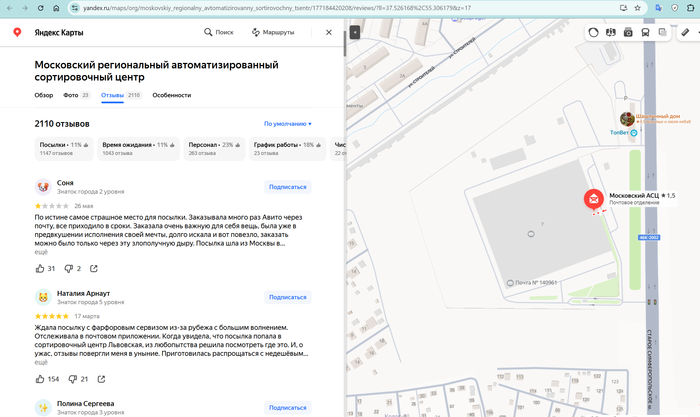
Task: Focus the yandex.ru address bar URL
Action: coord(277,8)
